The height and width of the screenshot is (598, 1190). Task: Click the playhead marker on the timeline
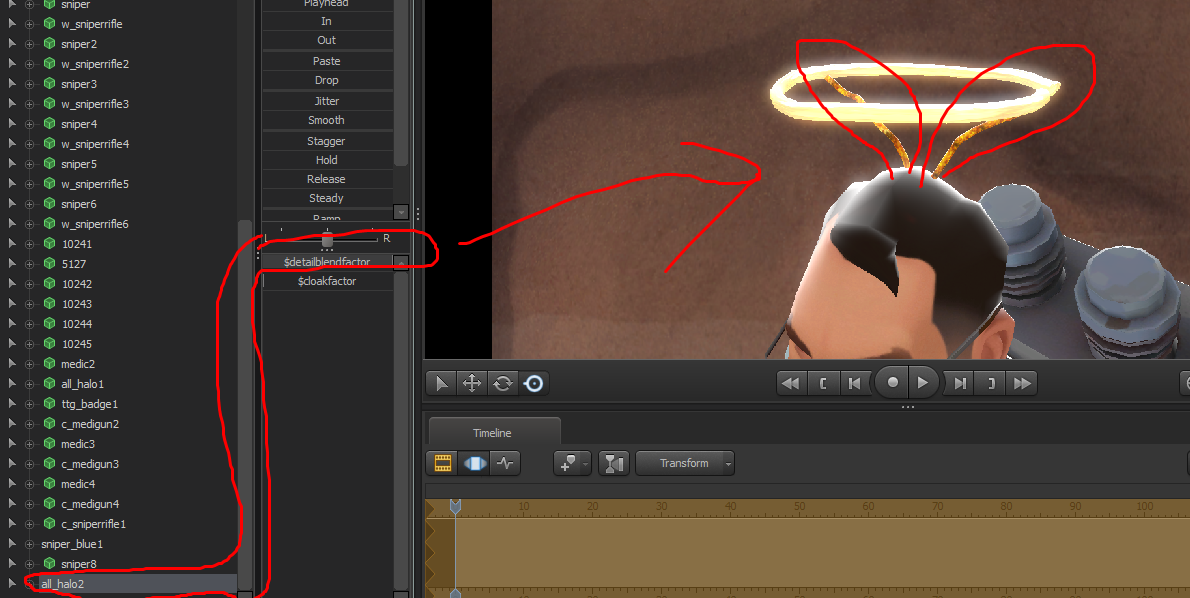455,506
